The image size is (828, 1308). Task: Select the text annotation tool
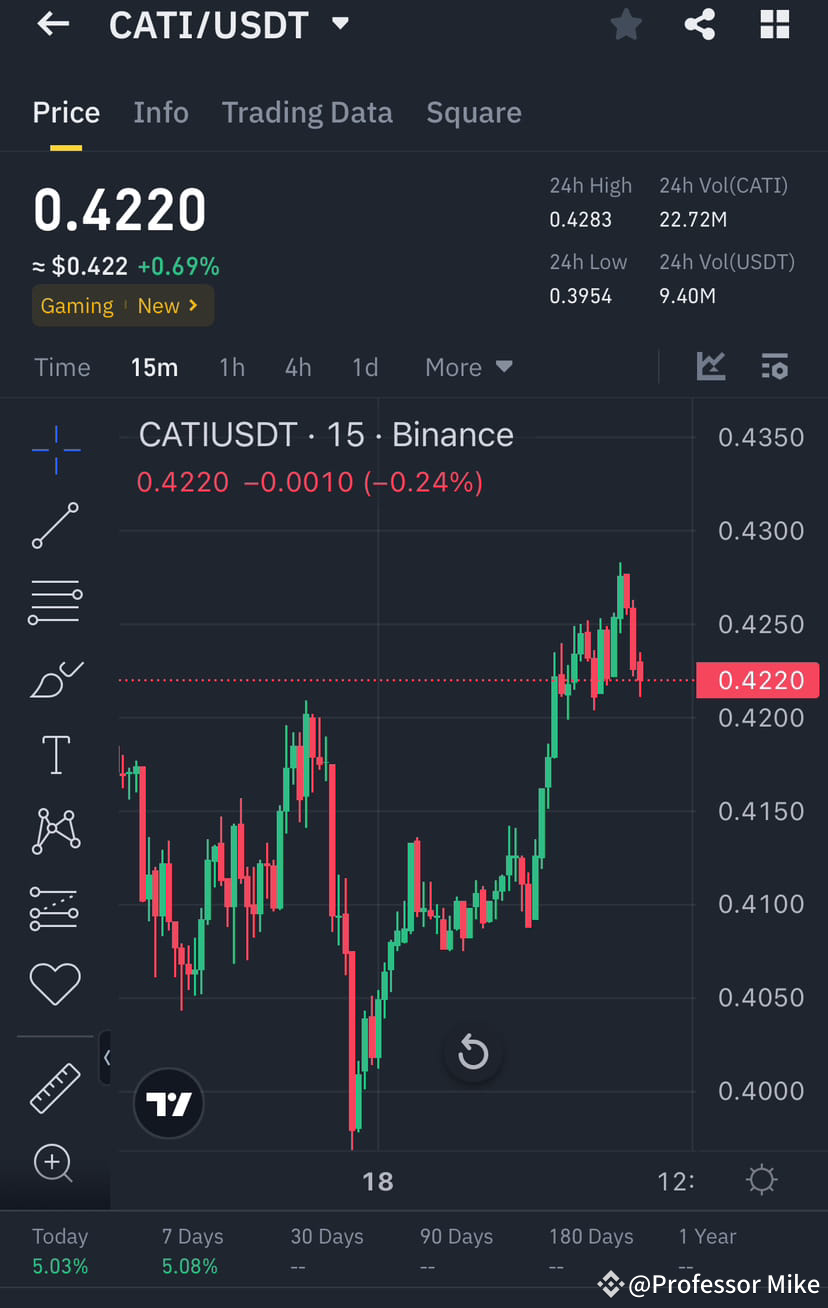tap(54, 755)
